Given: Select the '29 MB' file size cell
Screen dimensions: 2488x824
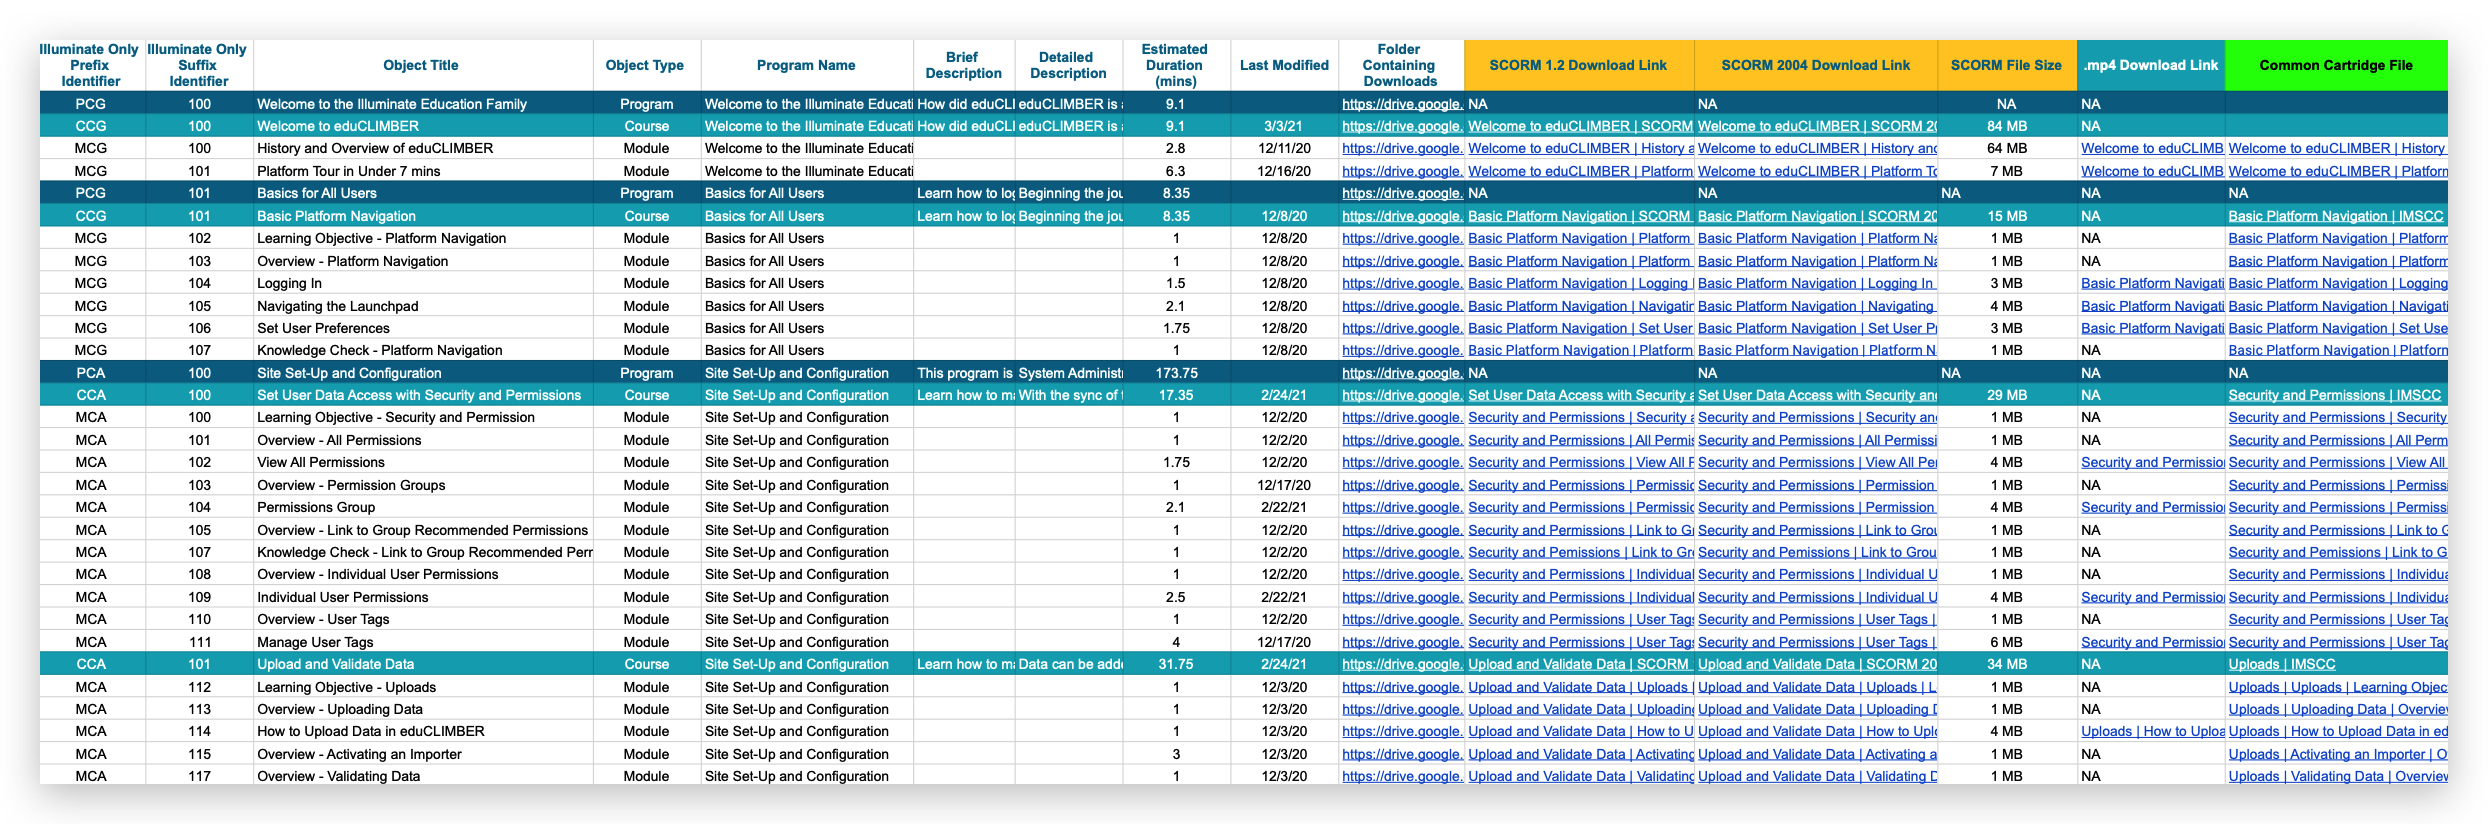Looking at the screenshot, I should coord(2007,395).
